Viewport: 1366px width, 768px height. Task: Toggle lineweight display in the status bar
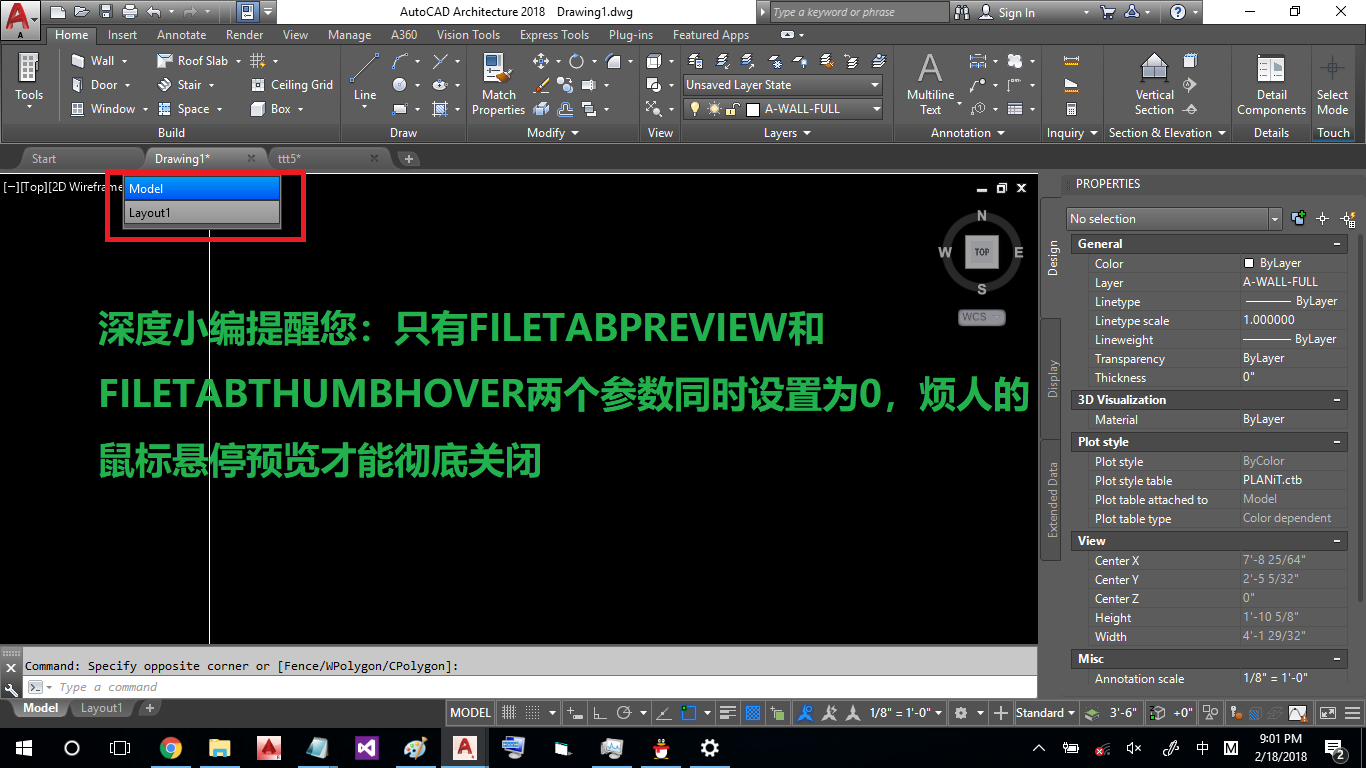pyautogui.click(x=728, y=712)
